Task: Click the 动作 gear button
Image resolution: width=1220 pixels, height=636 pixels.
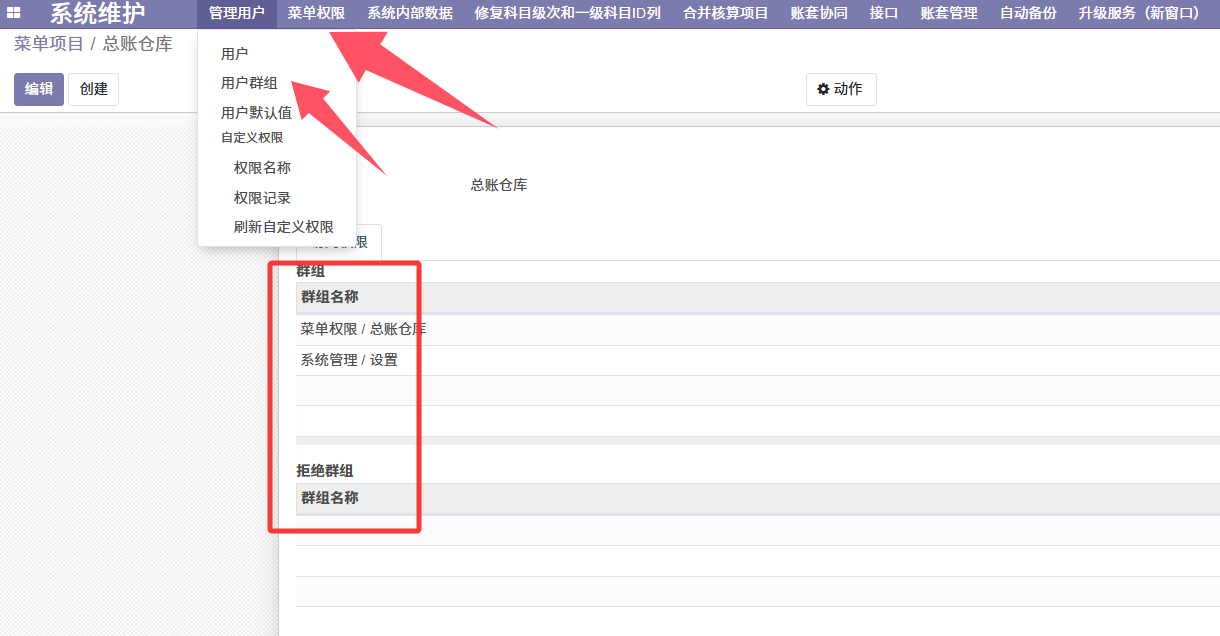Action: [840, 89]
